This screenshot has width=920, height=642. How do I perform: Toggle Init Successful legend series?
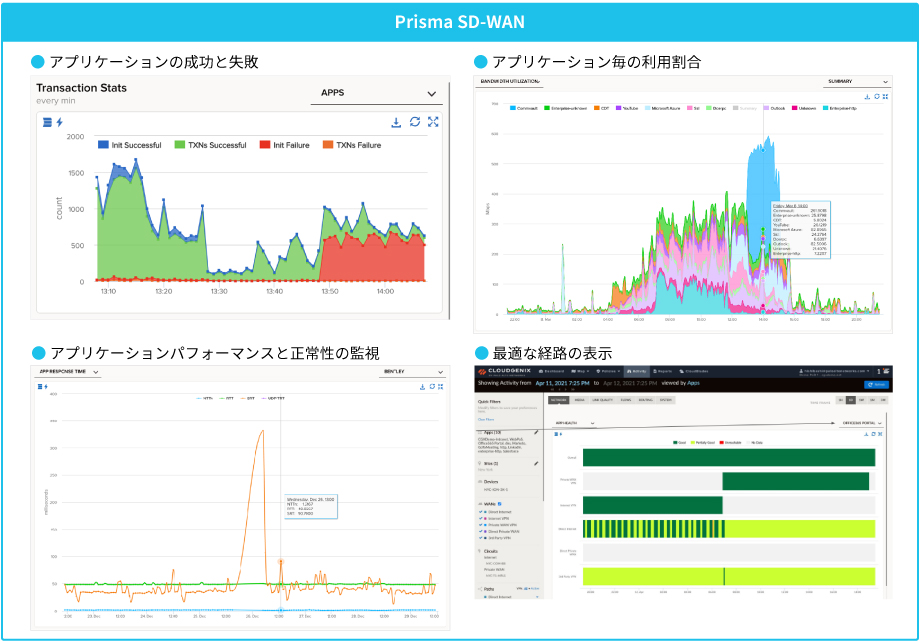point(130,145)
